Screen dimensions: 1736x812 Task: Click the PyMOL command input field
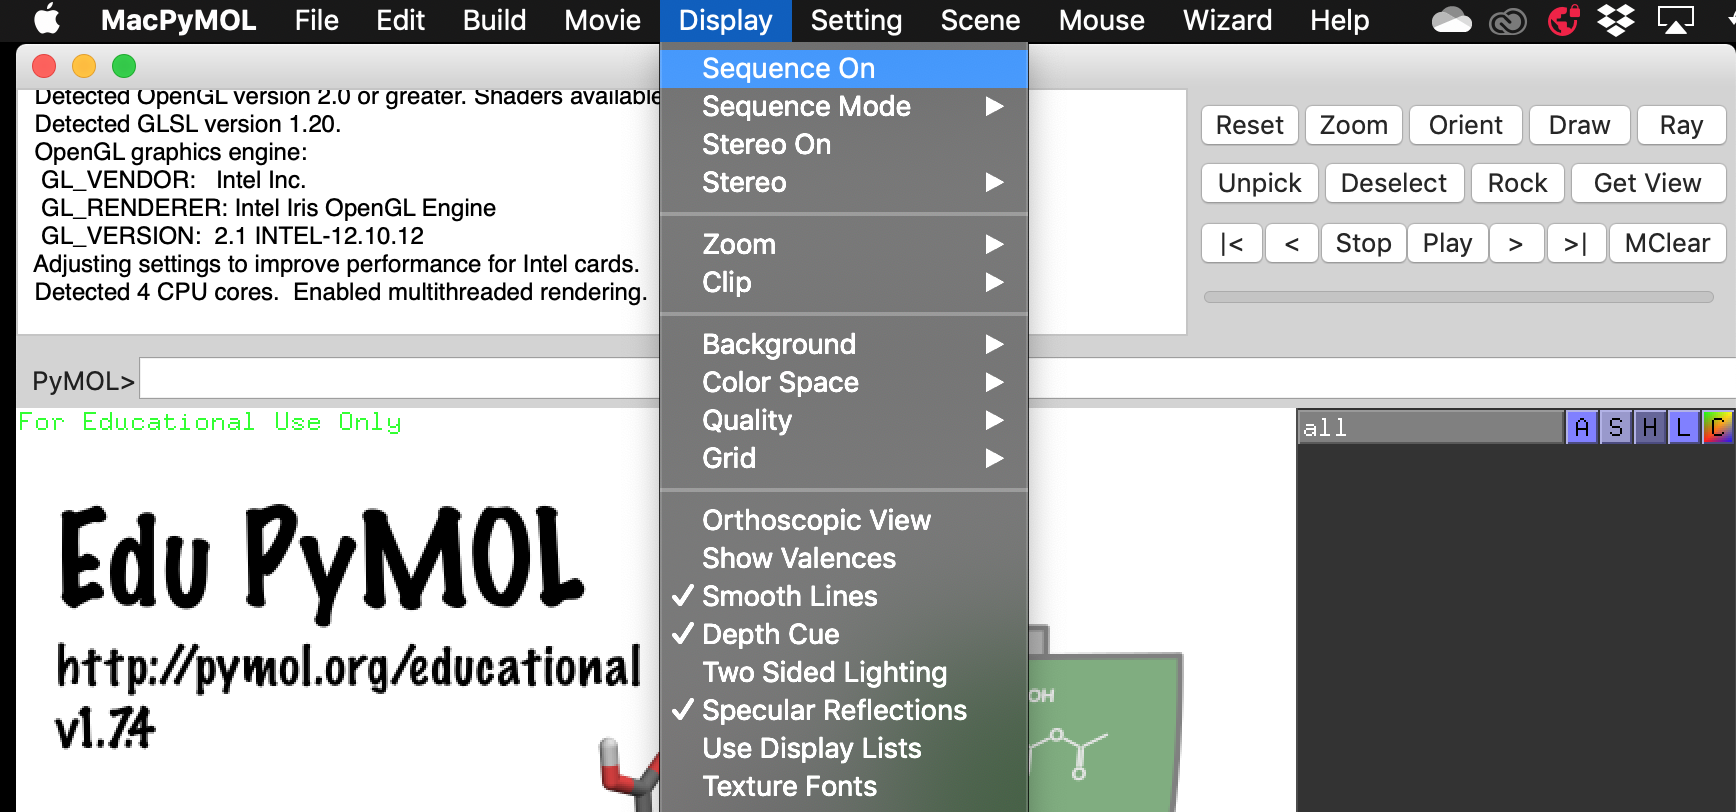(400, 380)
